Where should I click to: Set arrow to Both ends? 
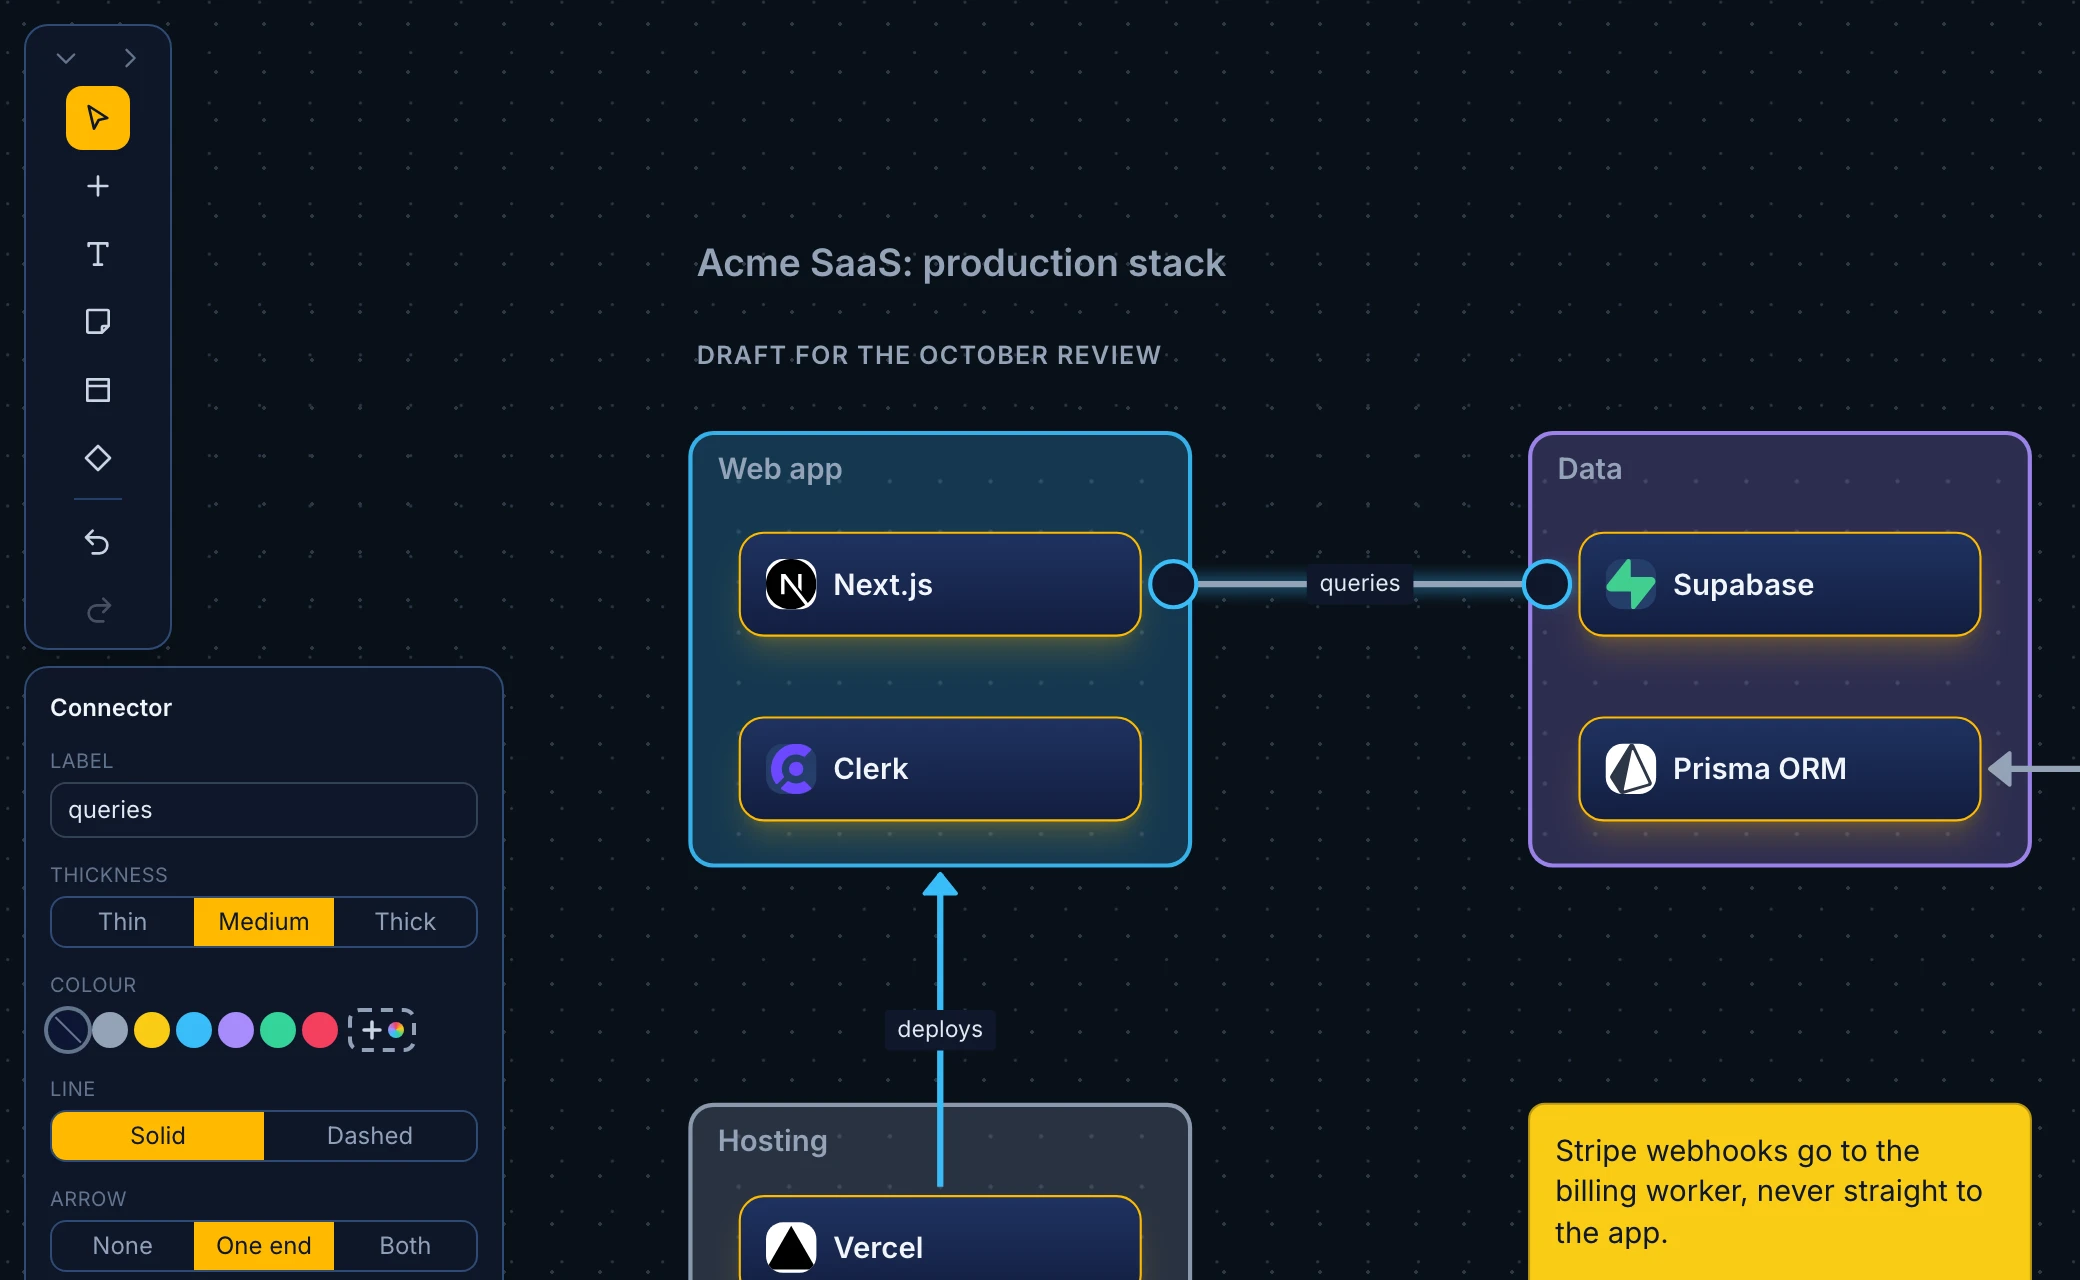405,1245
